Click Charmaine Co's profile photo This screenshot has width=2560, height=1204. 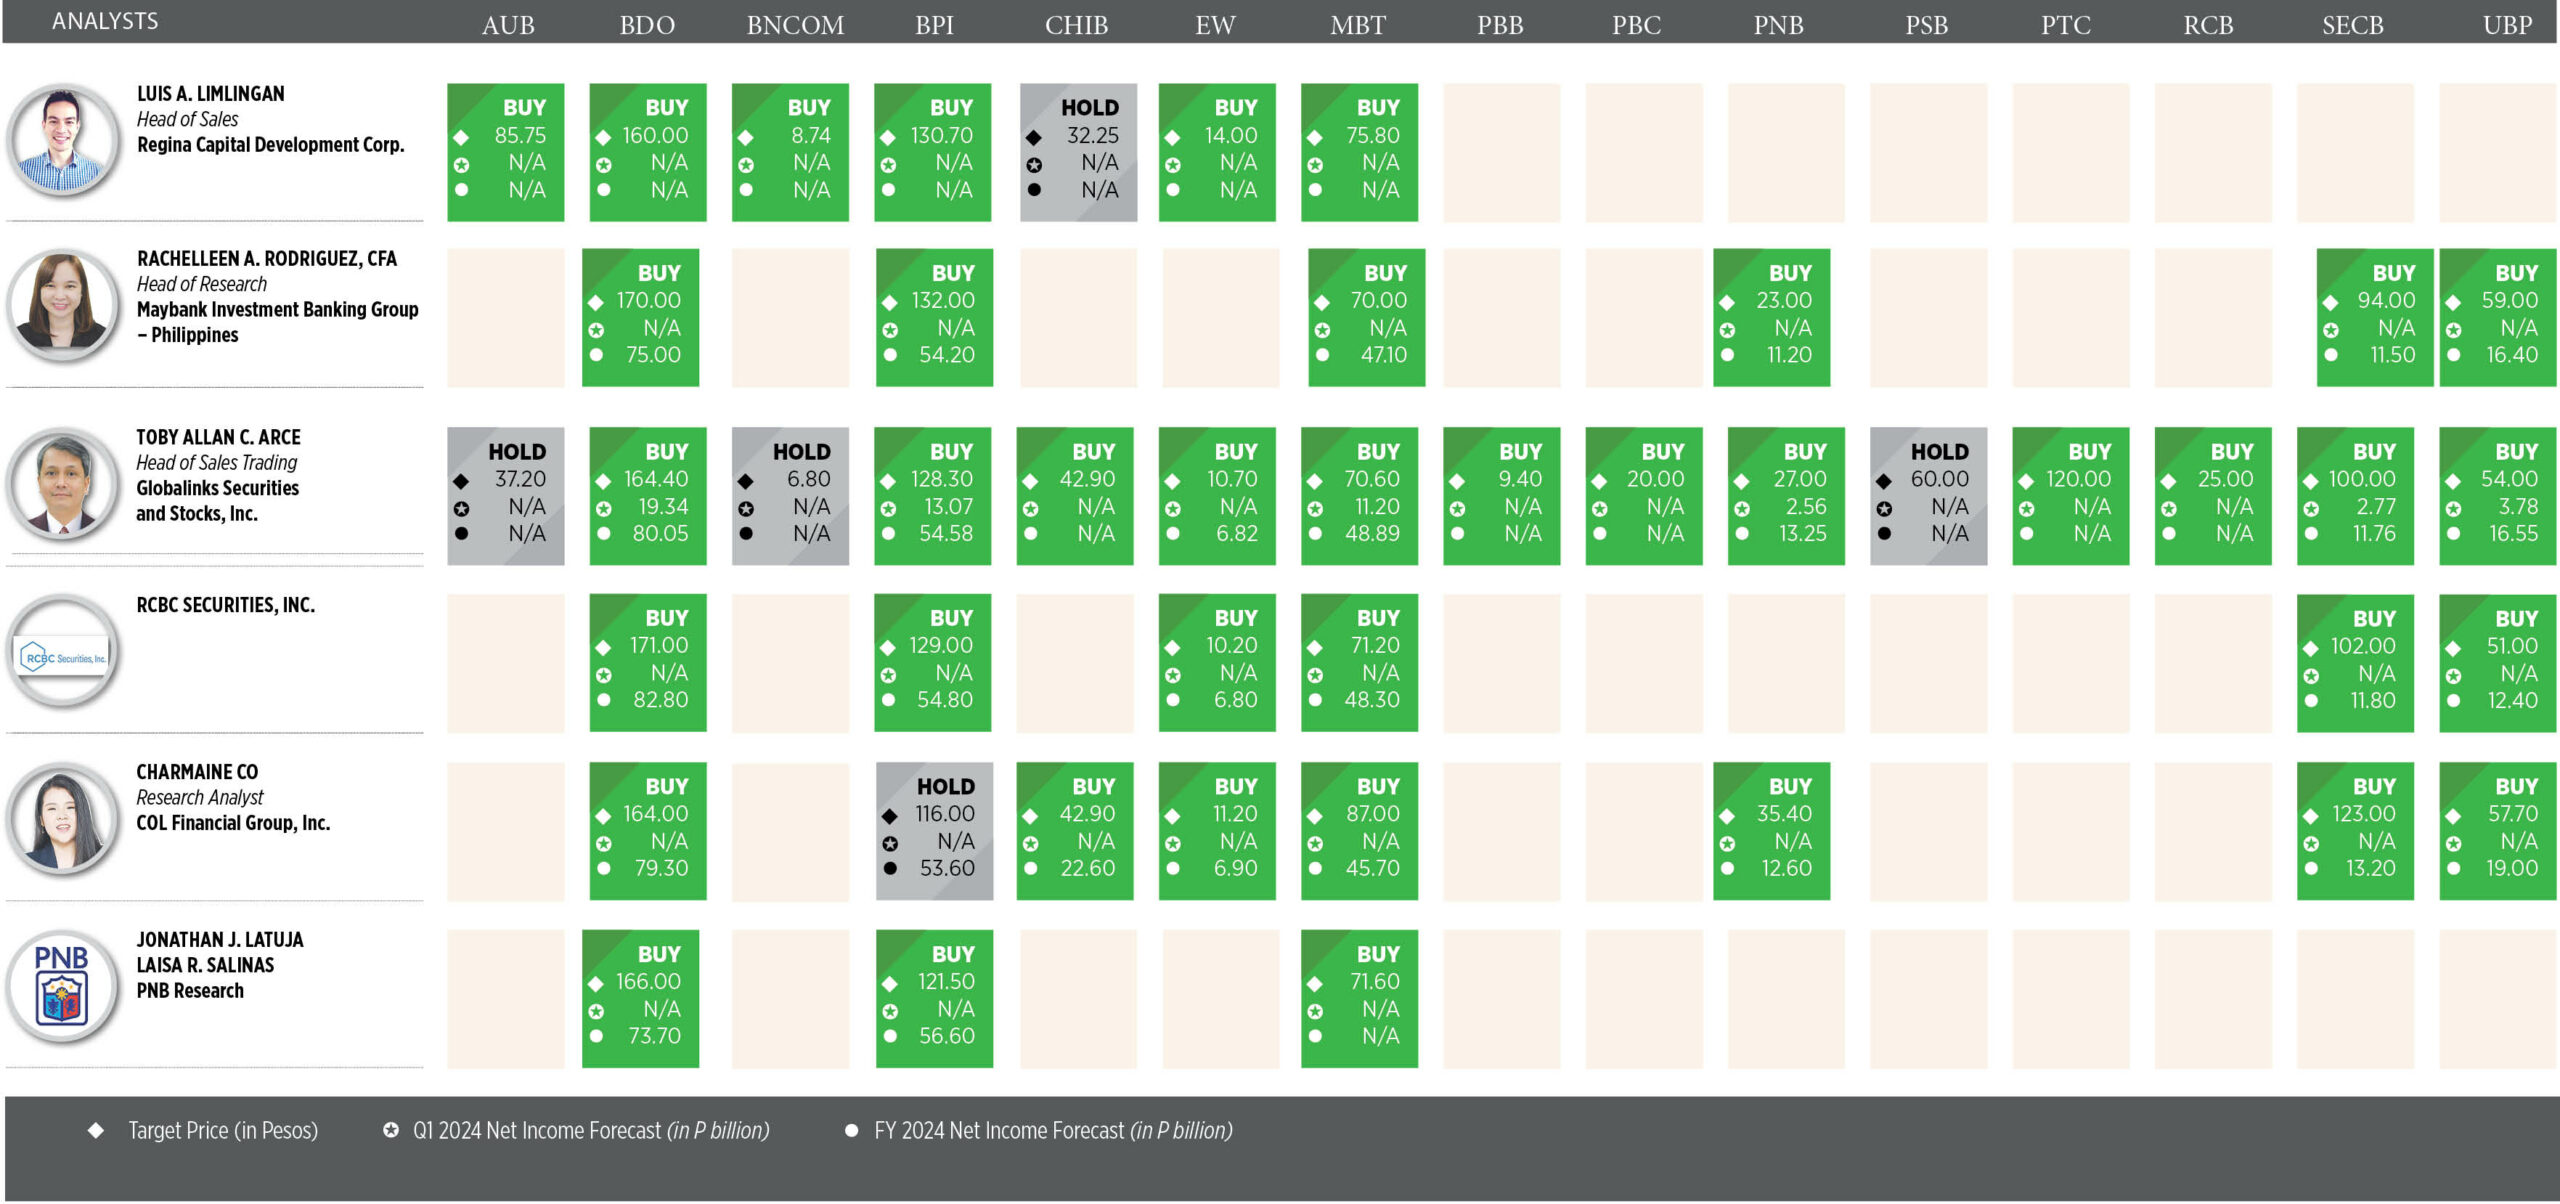point(63,819)
